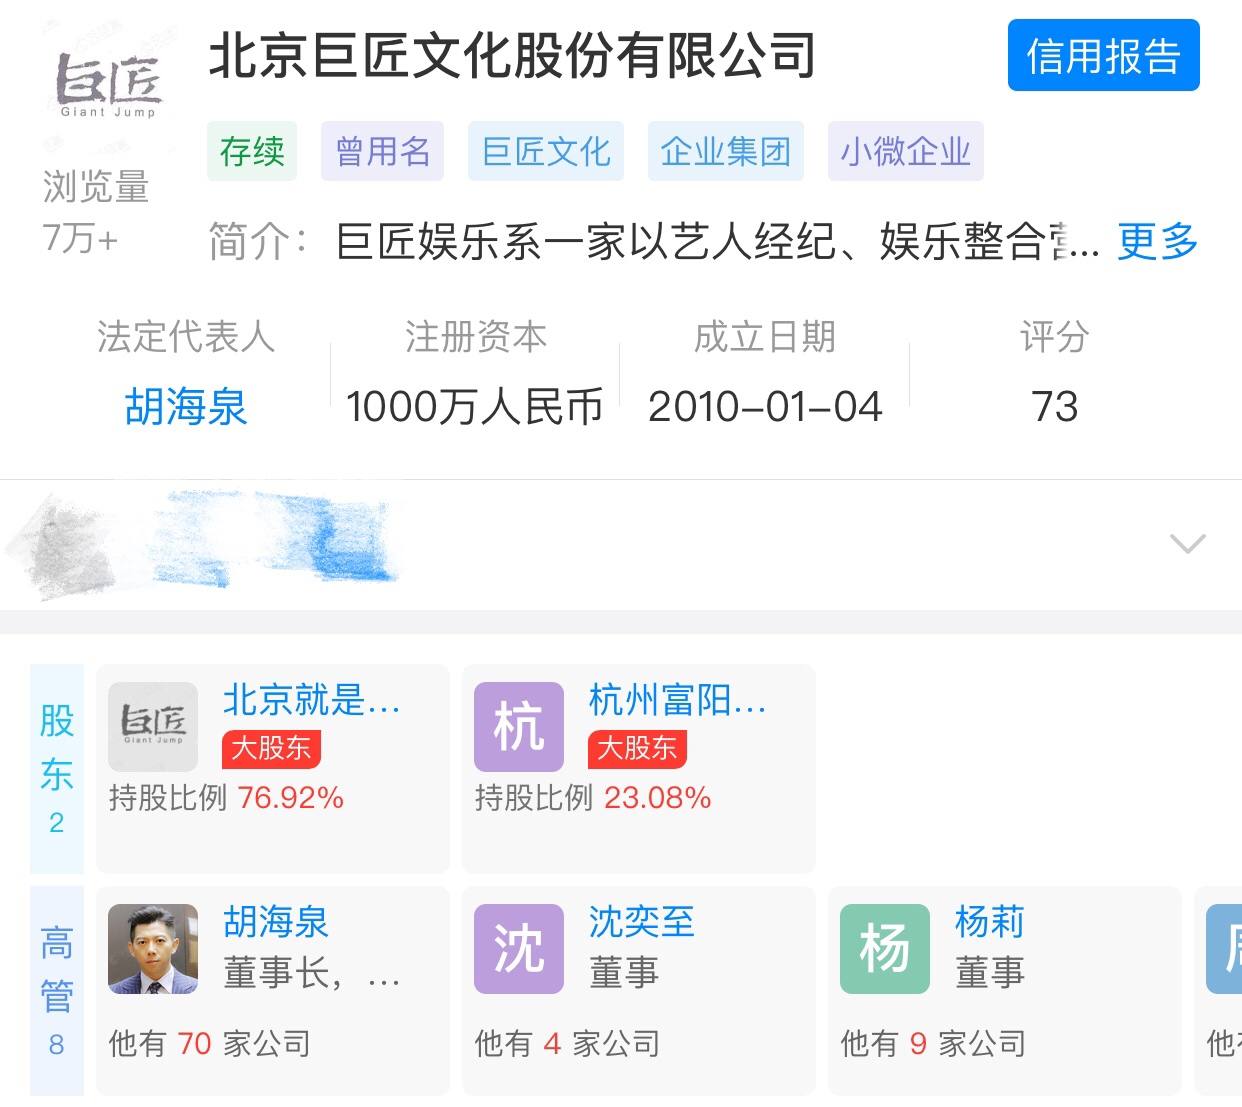Open the 信用报告 report

[1102, 57]
